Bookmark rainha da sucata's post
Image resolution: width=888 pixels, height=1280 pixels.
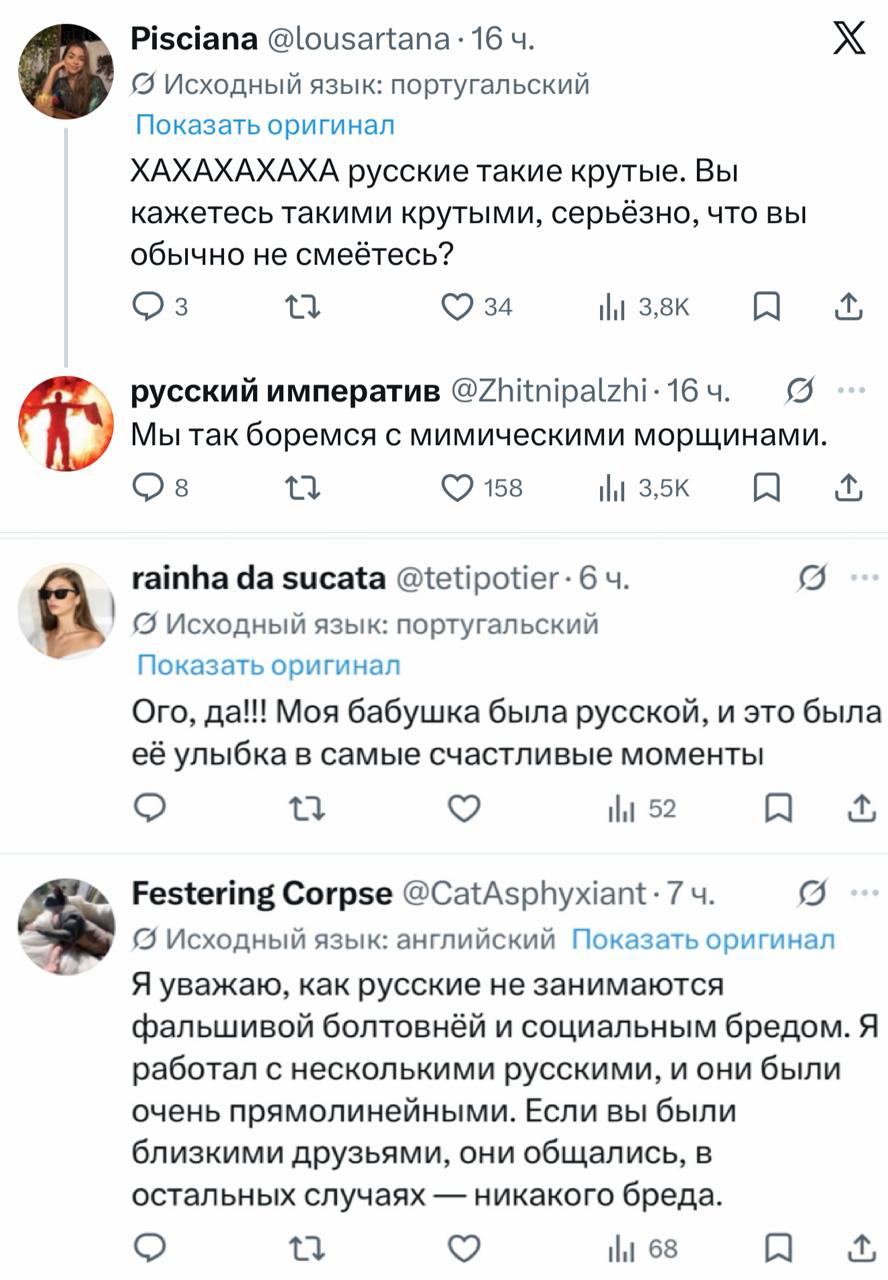click(x=776, y=808)
